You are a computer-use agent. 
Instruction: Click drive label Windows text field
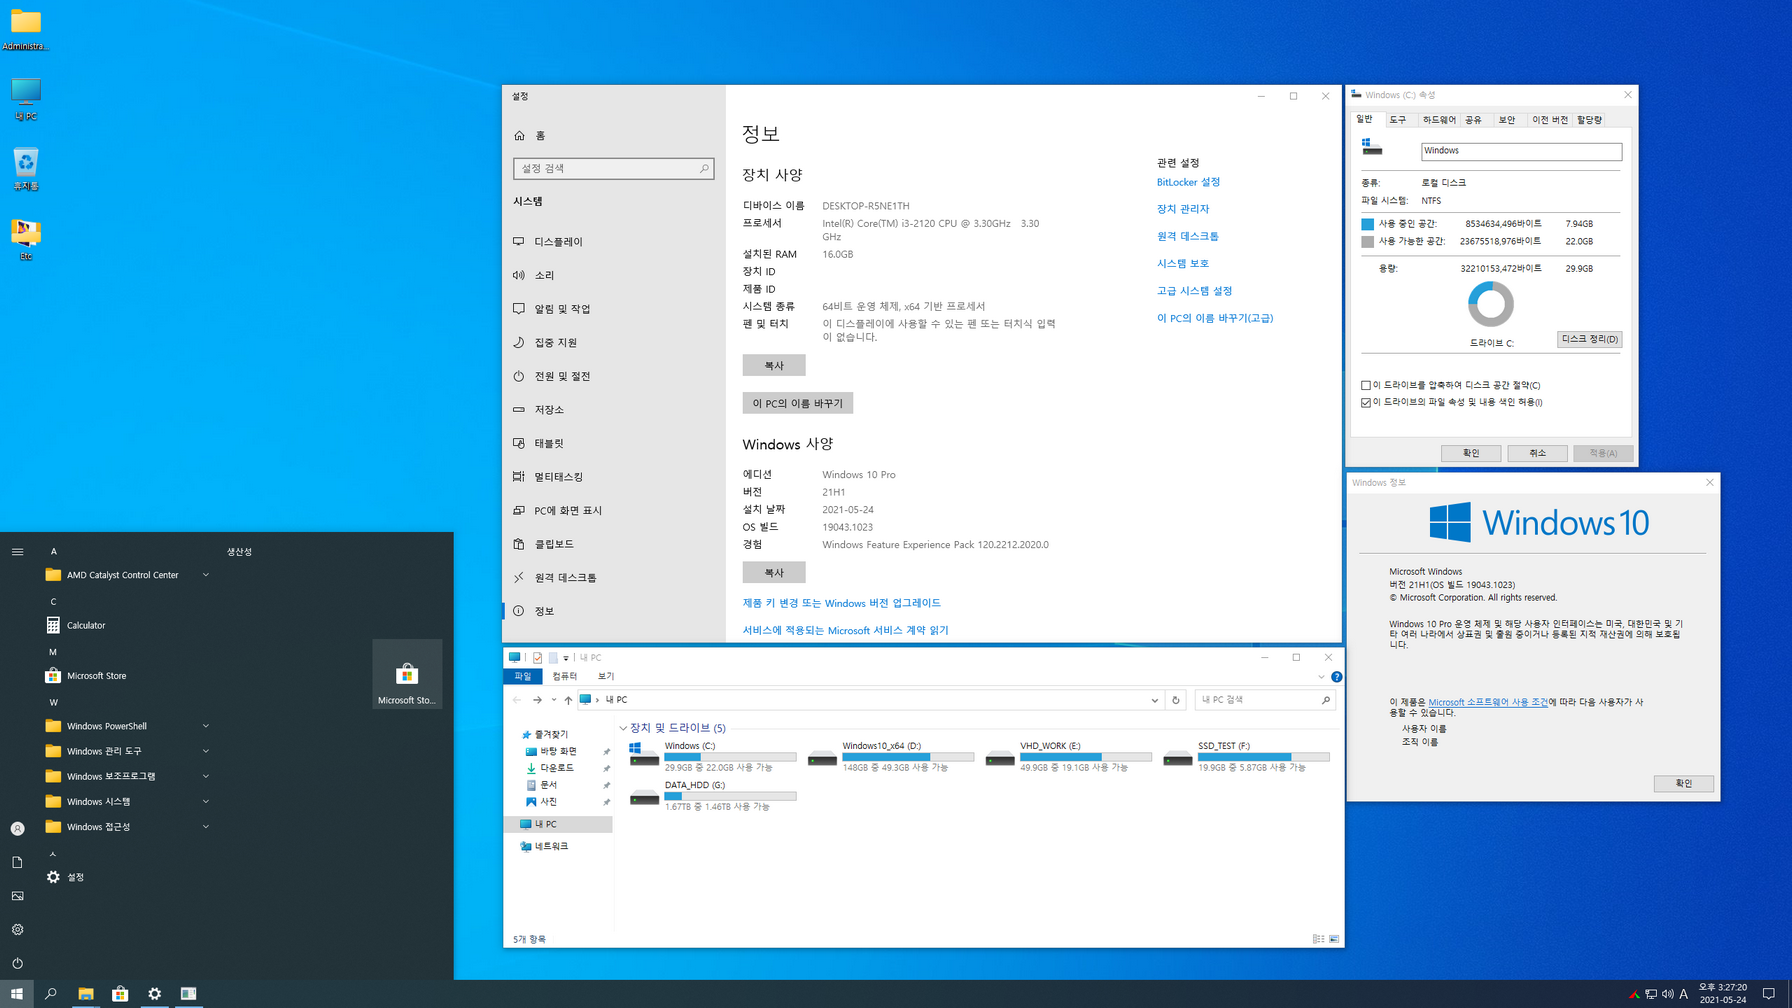(1521, 151)
